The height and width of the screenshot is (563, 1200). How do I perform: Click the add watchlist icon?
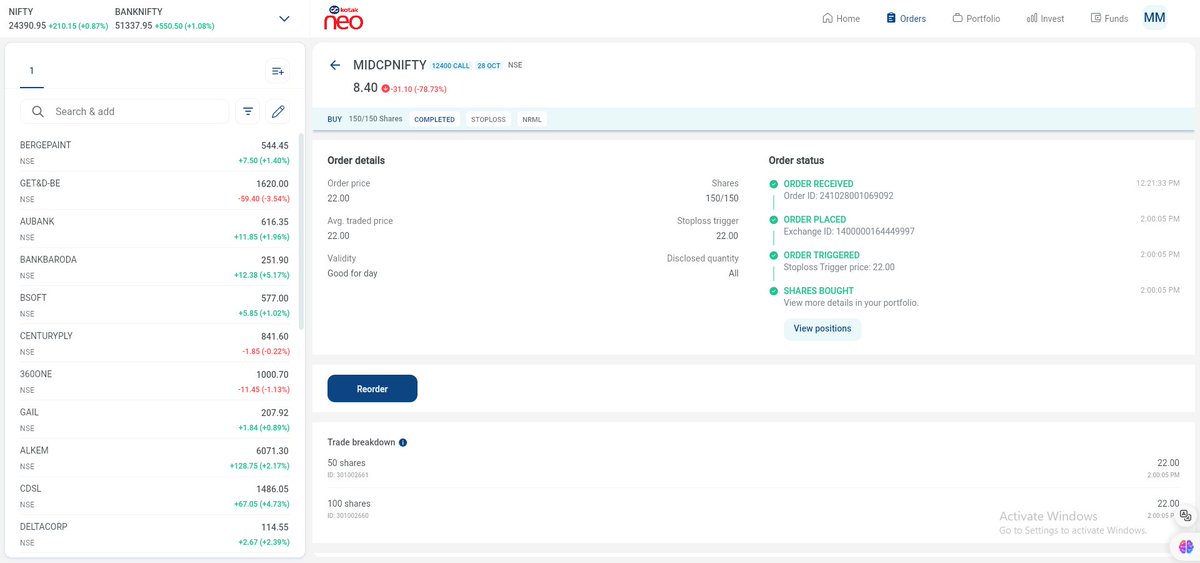pos(278,71)
